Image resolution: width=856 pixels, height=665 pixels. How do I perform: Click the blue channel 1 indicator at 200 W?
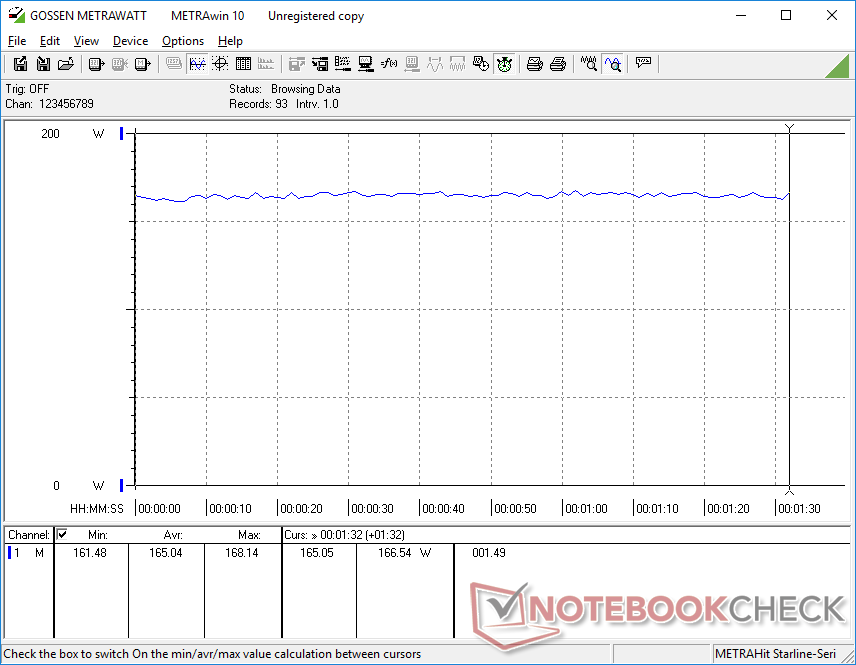(x=121, y=133)
